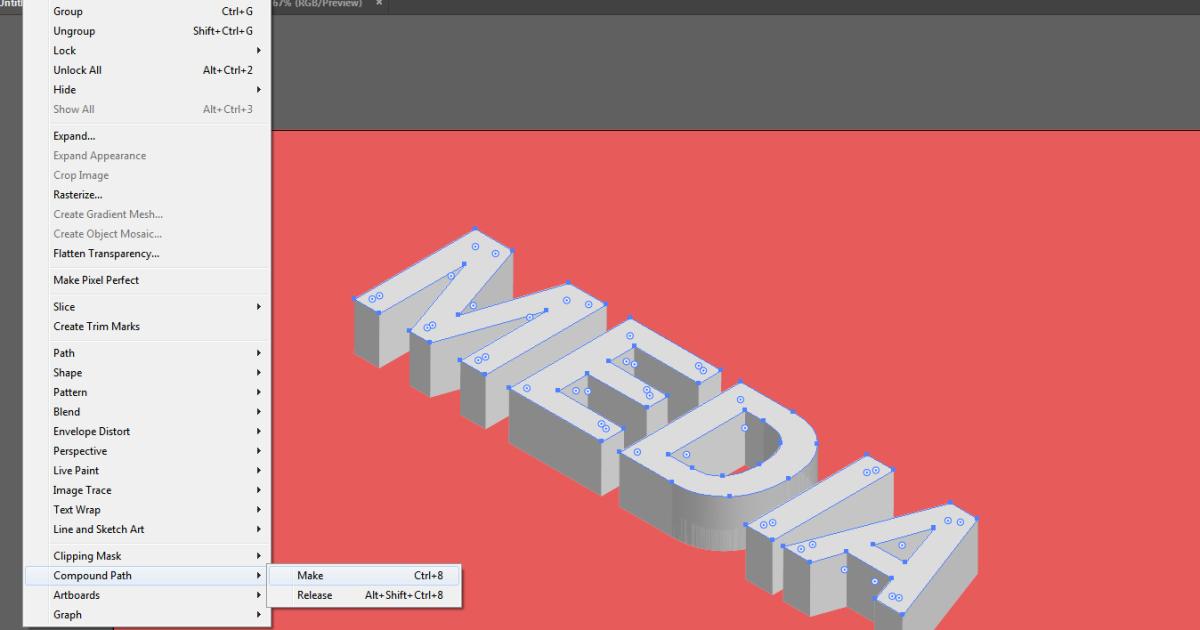This screenshot has height=630, width=1200.
Task: Open the Envelope Distort submenu
Action: tap(92, 431)
